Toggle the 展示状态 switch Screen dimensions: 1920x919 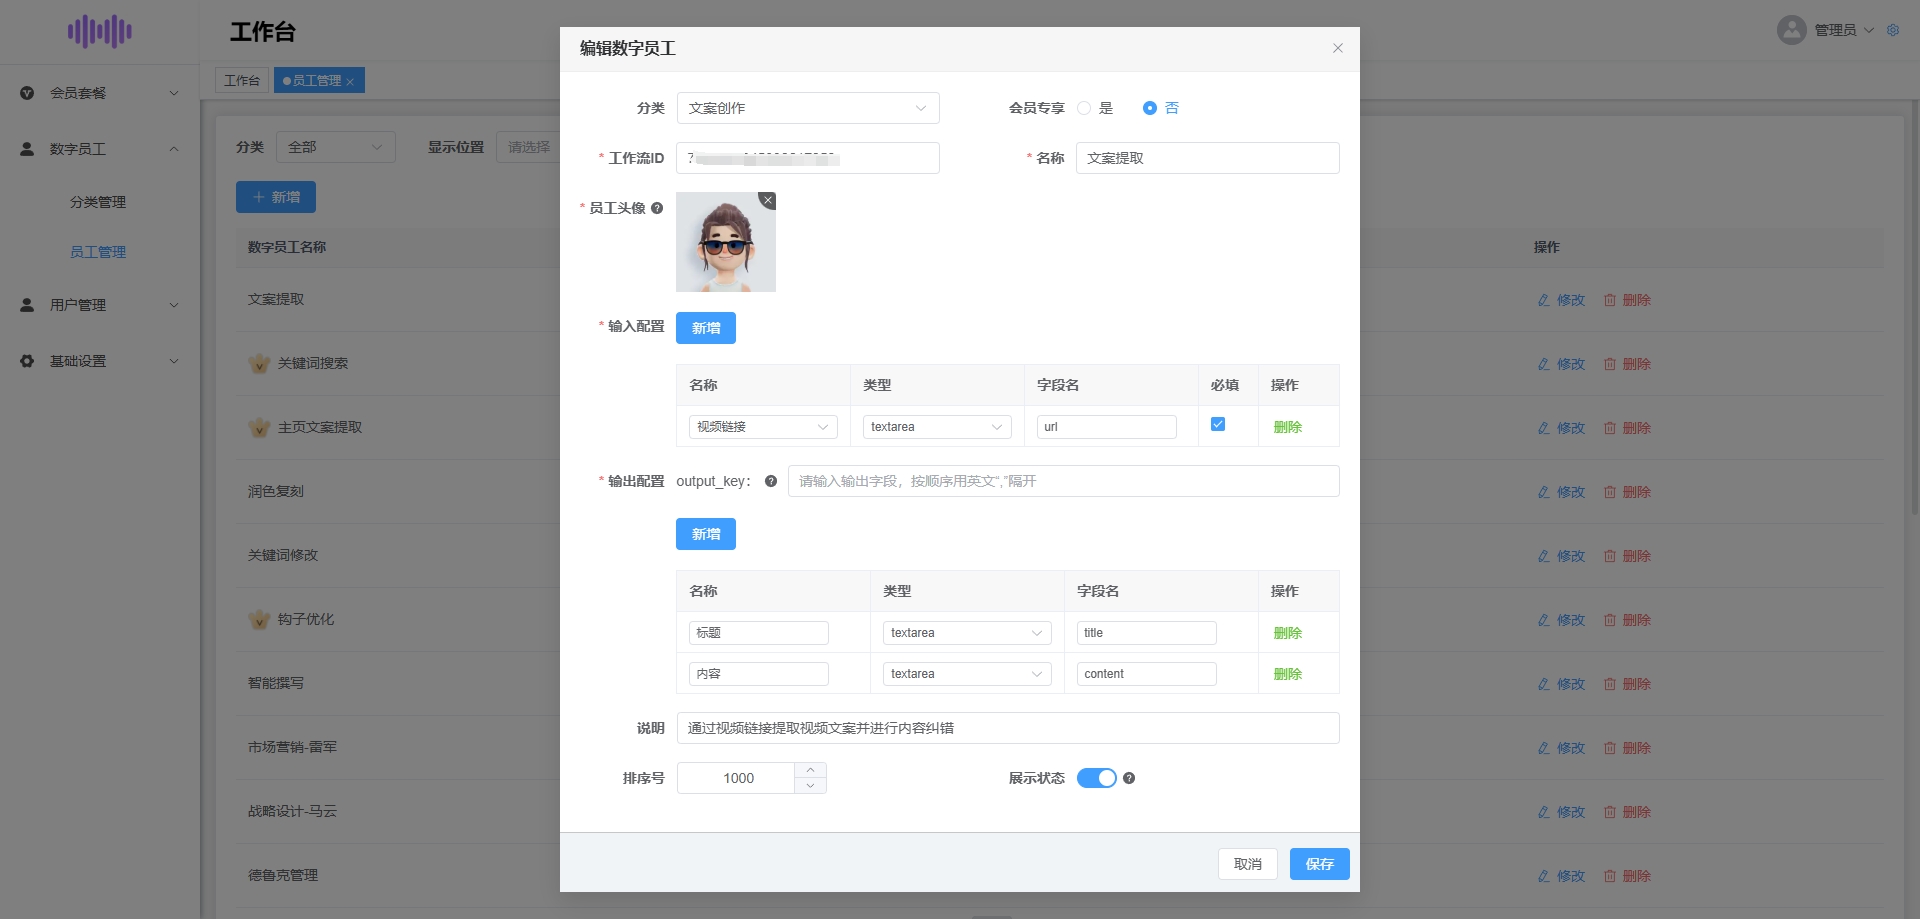point(1097,778)
